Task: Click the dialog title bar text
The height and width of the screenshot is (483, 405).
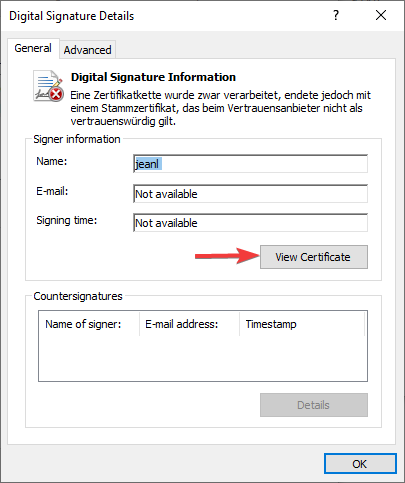Action: point(71,16)
